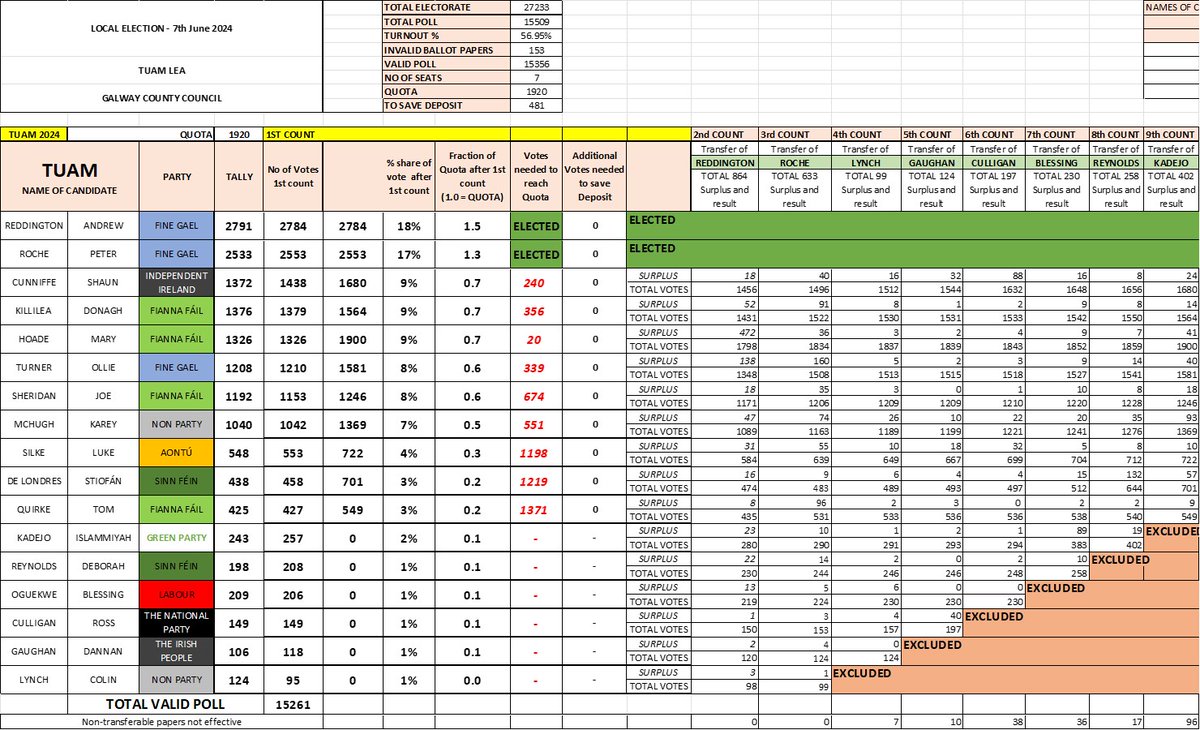
Task: Select the green BLESSING transfer header
Action: (1057, 162)
